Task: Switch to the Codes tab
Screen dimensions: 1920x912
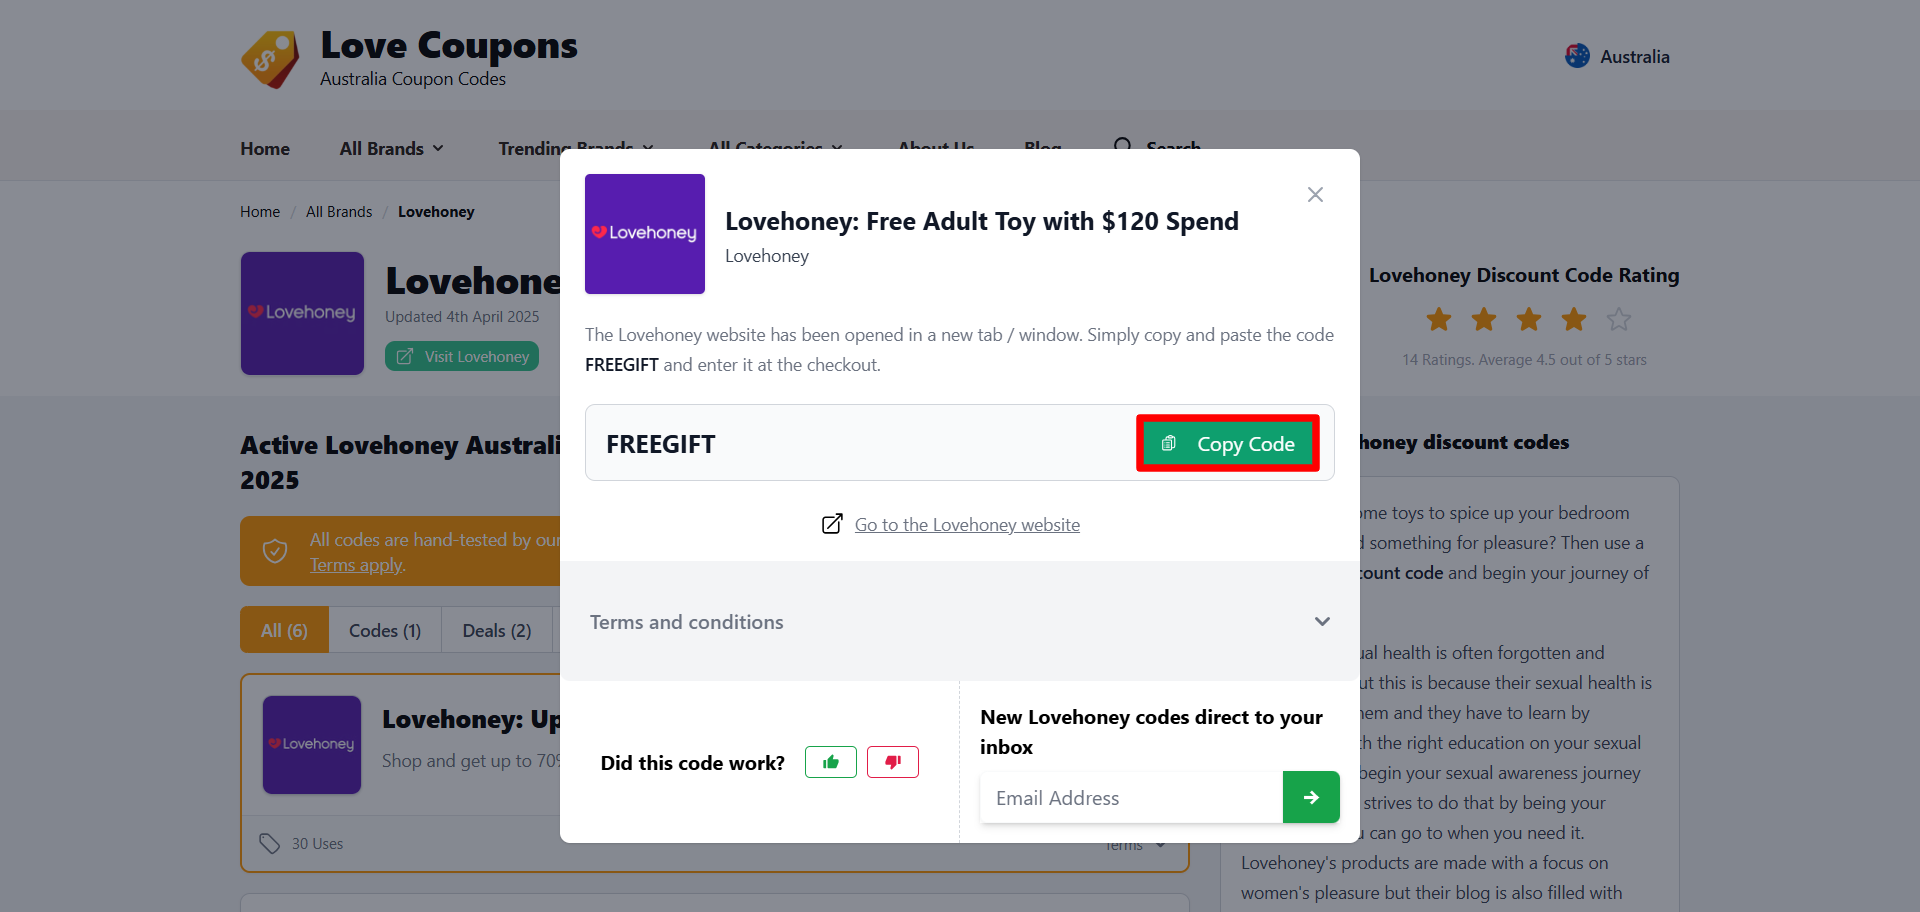Action: click(384, 629)
